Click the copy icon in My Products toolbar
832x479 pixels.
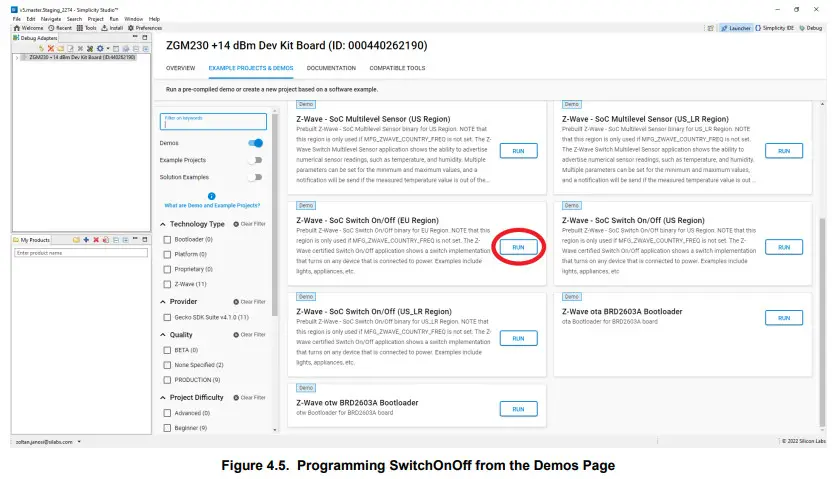(106, 240)
